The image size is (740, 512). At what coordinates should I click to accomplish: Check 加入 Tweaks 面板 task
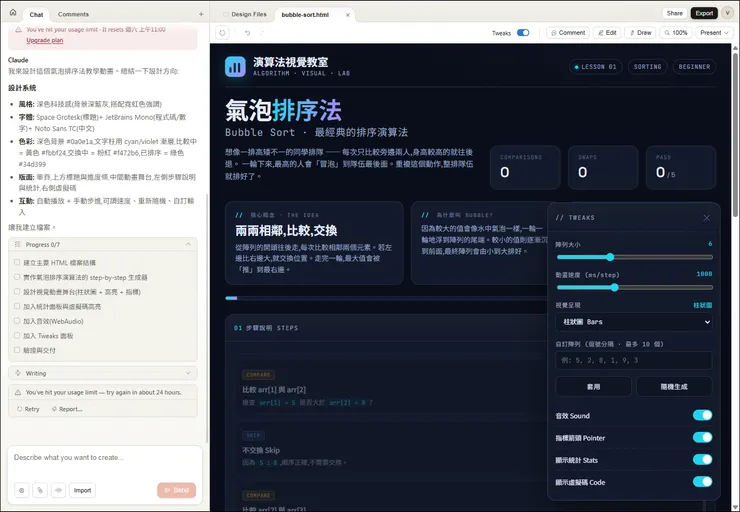(x=17, y=336)
